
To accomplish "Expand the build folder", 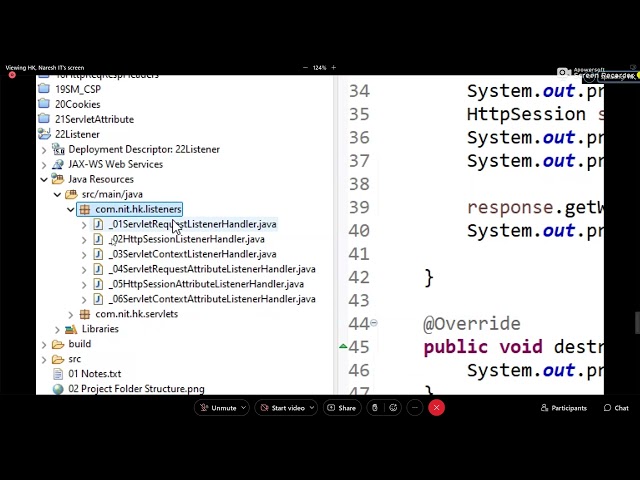I will coord(44,344).
